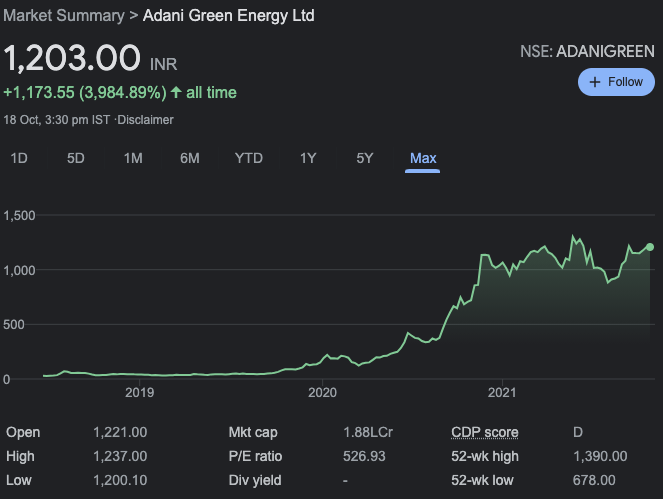Click the 1,203.00 stock price
Screen dimensions: 663x499
[73, 58]
